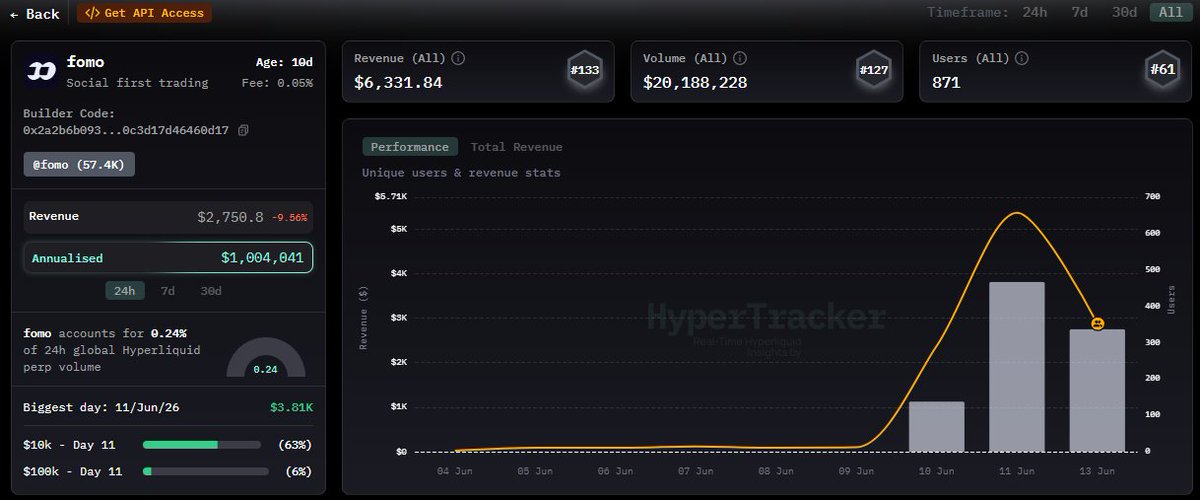Click the fomo logo avatar

pyautogui.click(x=42, y=71)
